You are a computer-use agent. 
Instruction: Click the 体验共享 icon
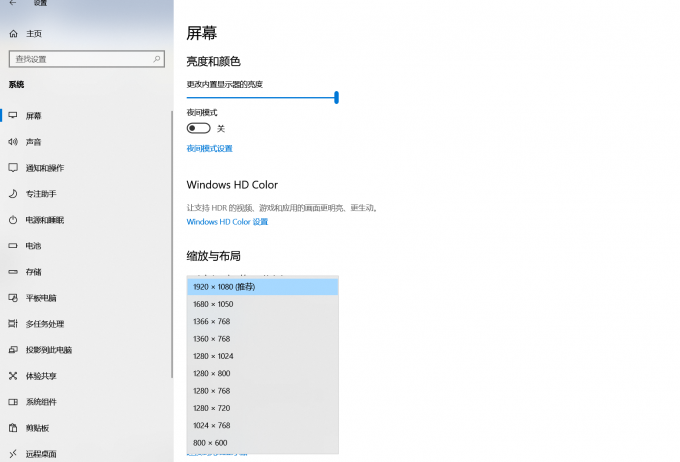13,376
